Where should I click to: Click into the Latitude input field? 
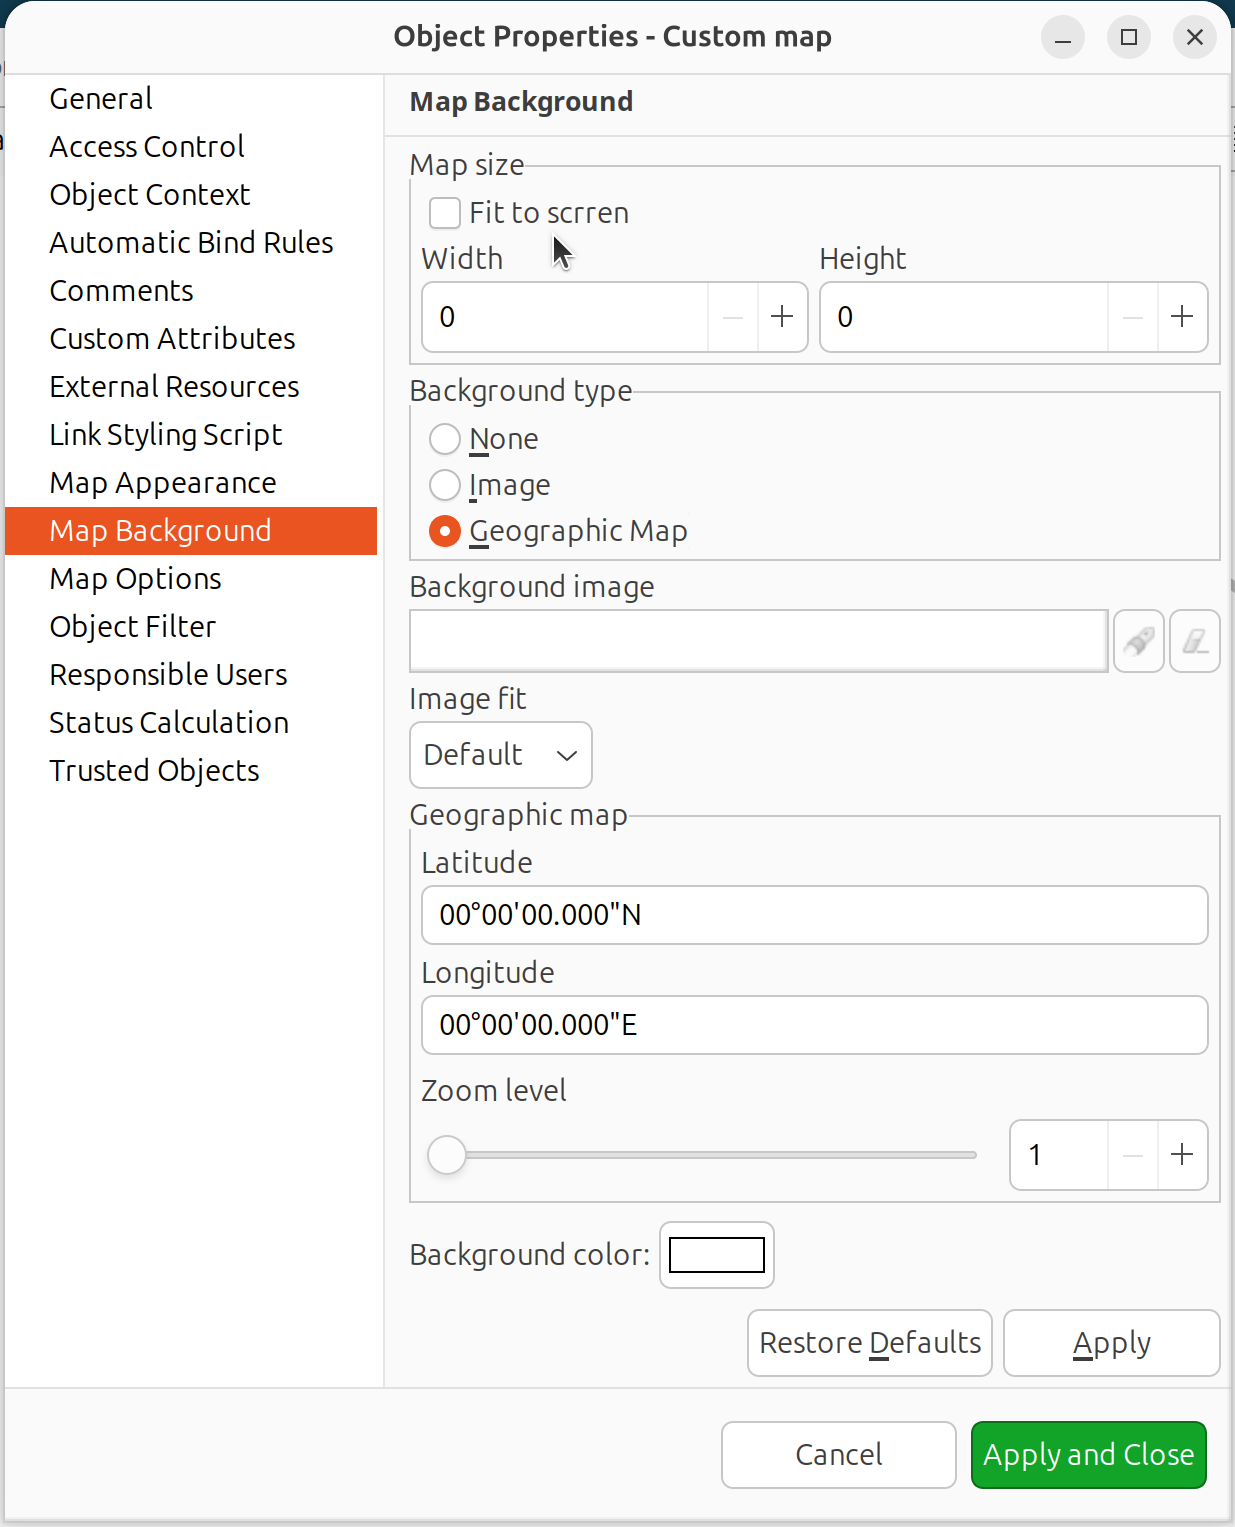(814, 915)
